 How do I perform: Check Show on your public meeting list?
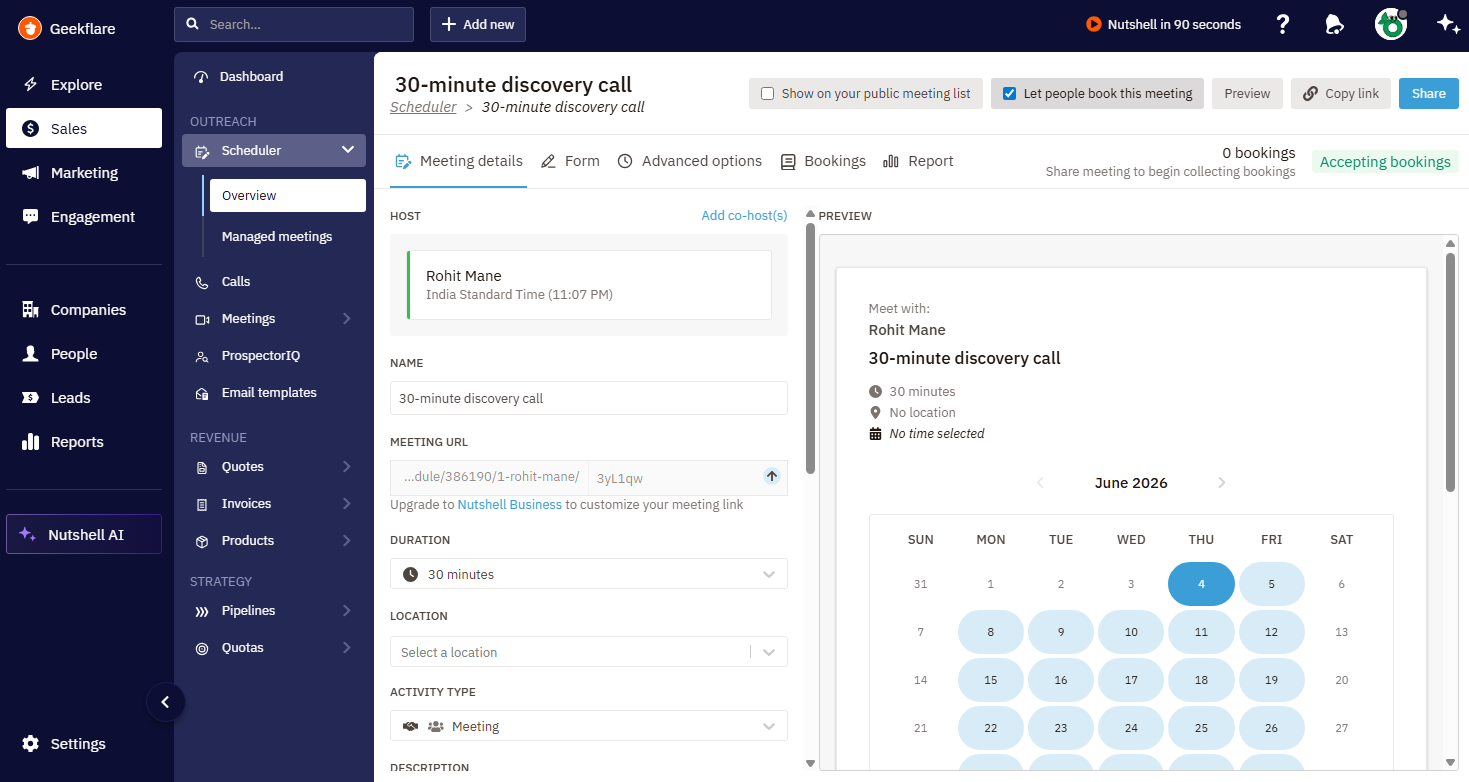click(x=768, y=94)
